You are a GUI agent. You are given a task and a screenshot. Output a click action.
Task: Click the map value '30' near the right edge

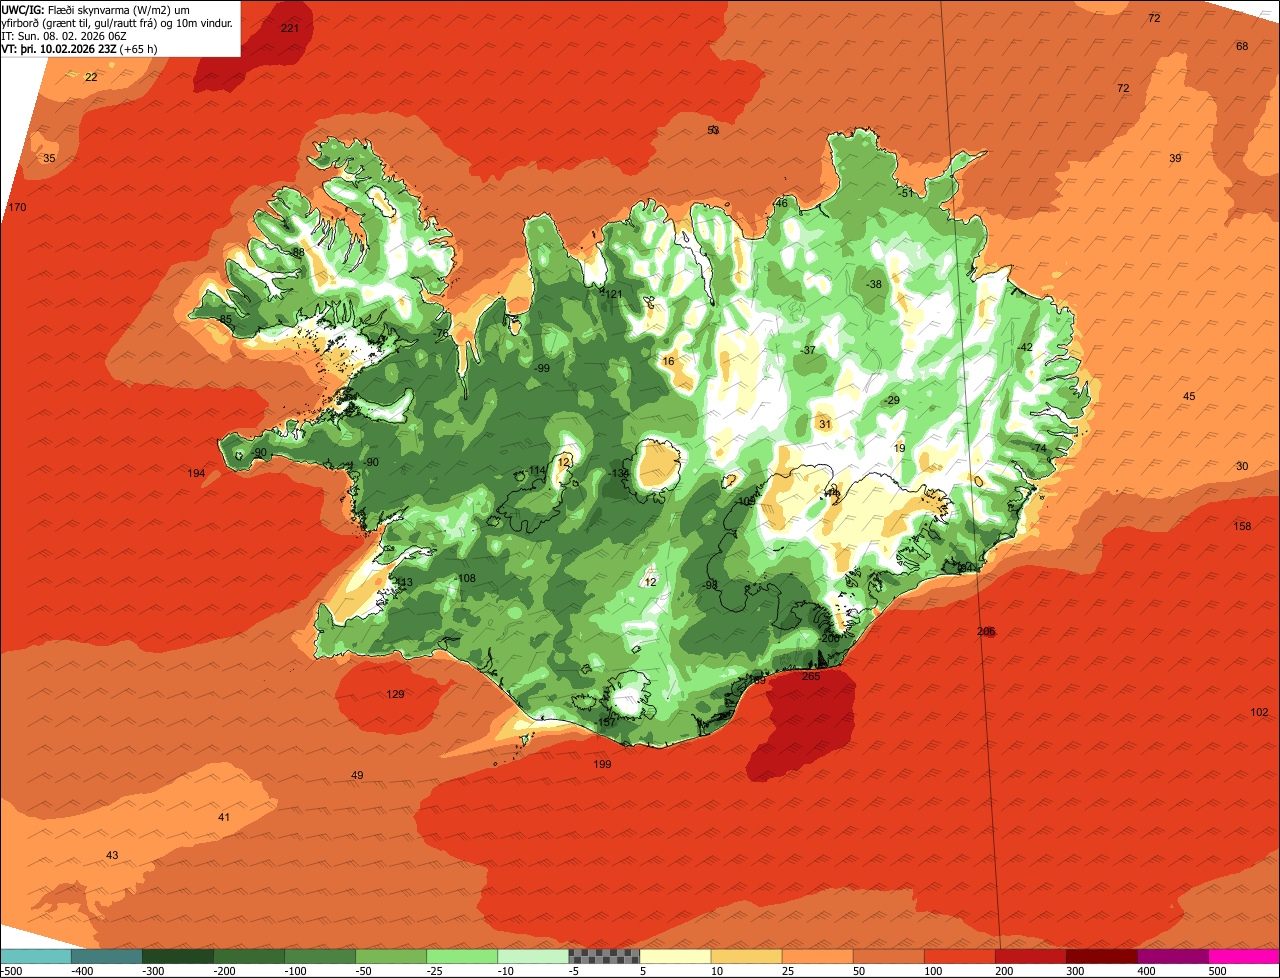coord(1242,467)
